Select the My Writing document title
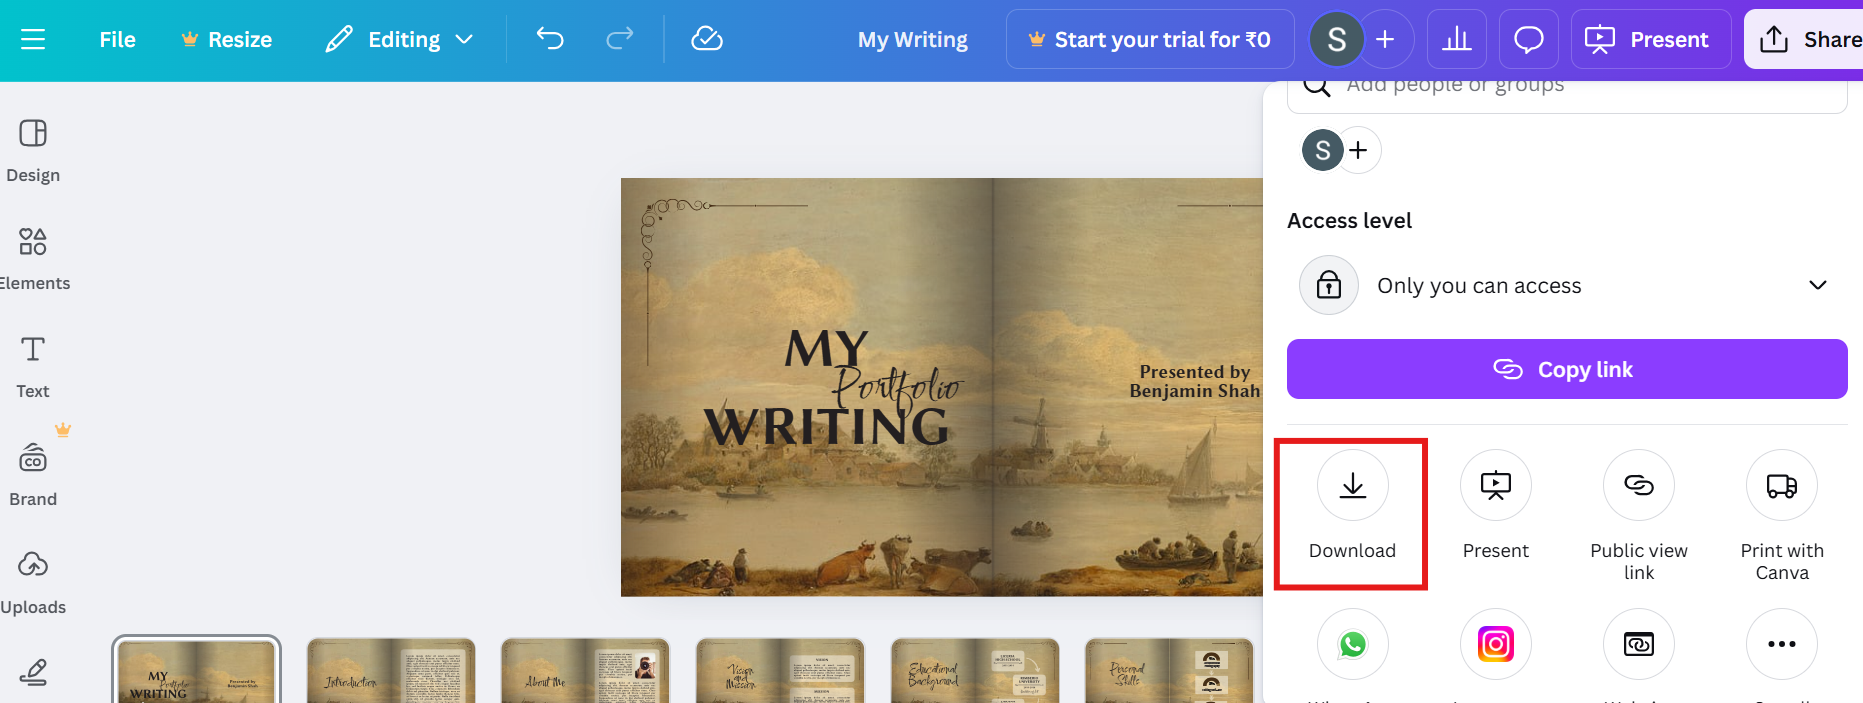The width and height of the screenshot is (1863, 703). pyautogui.click(x=913, y=39)
